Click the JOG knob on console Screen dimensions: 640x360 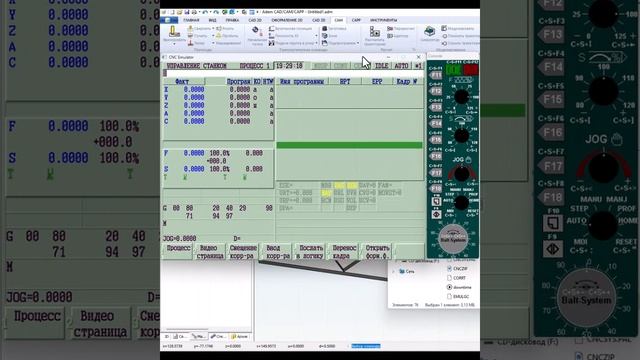(x=462, y=174)
